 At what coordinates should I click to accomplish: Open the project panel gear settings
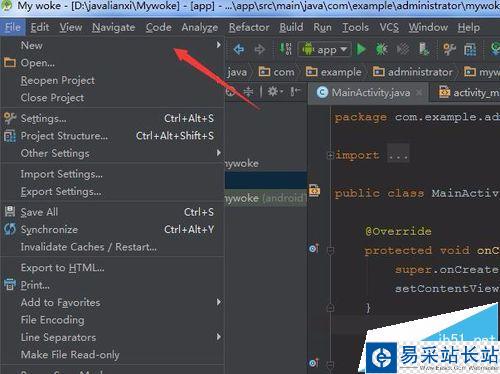[275, 91]
